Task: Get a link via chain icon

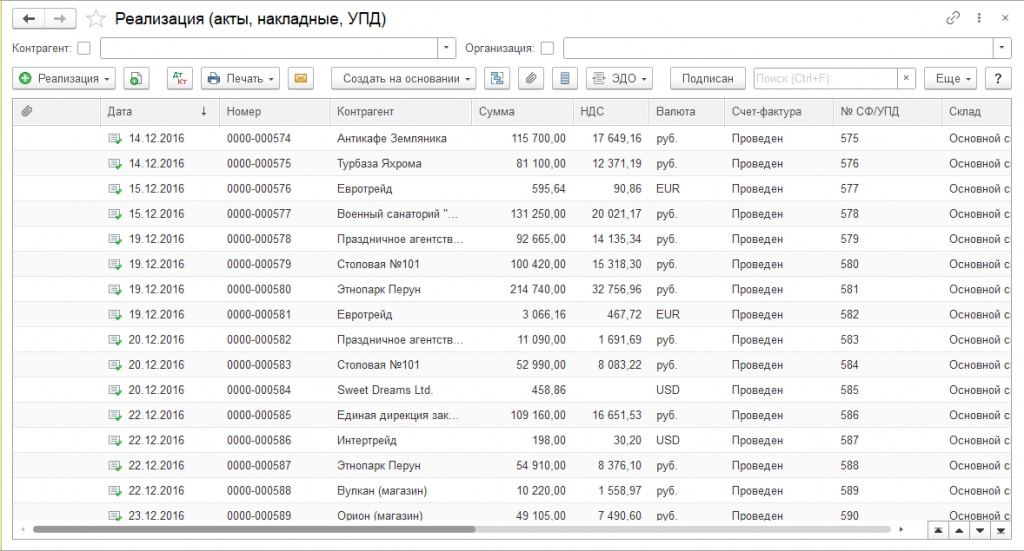Action: click(952, 19)
